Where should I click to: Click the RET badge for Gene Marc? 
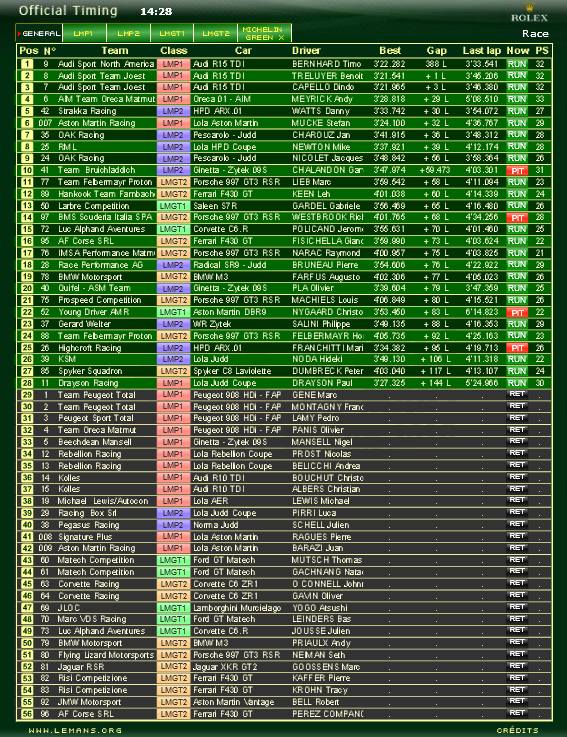click(x=517, y=394)
